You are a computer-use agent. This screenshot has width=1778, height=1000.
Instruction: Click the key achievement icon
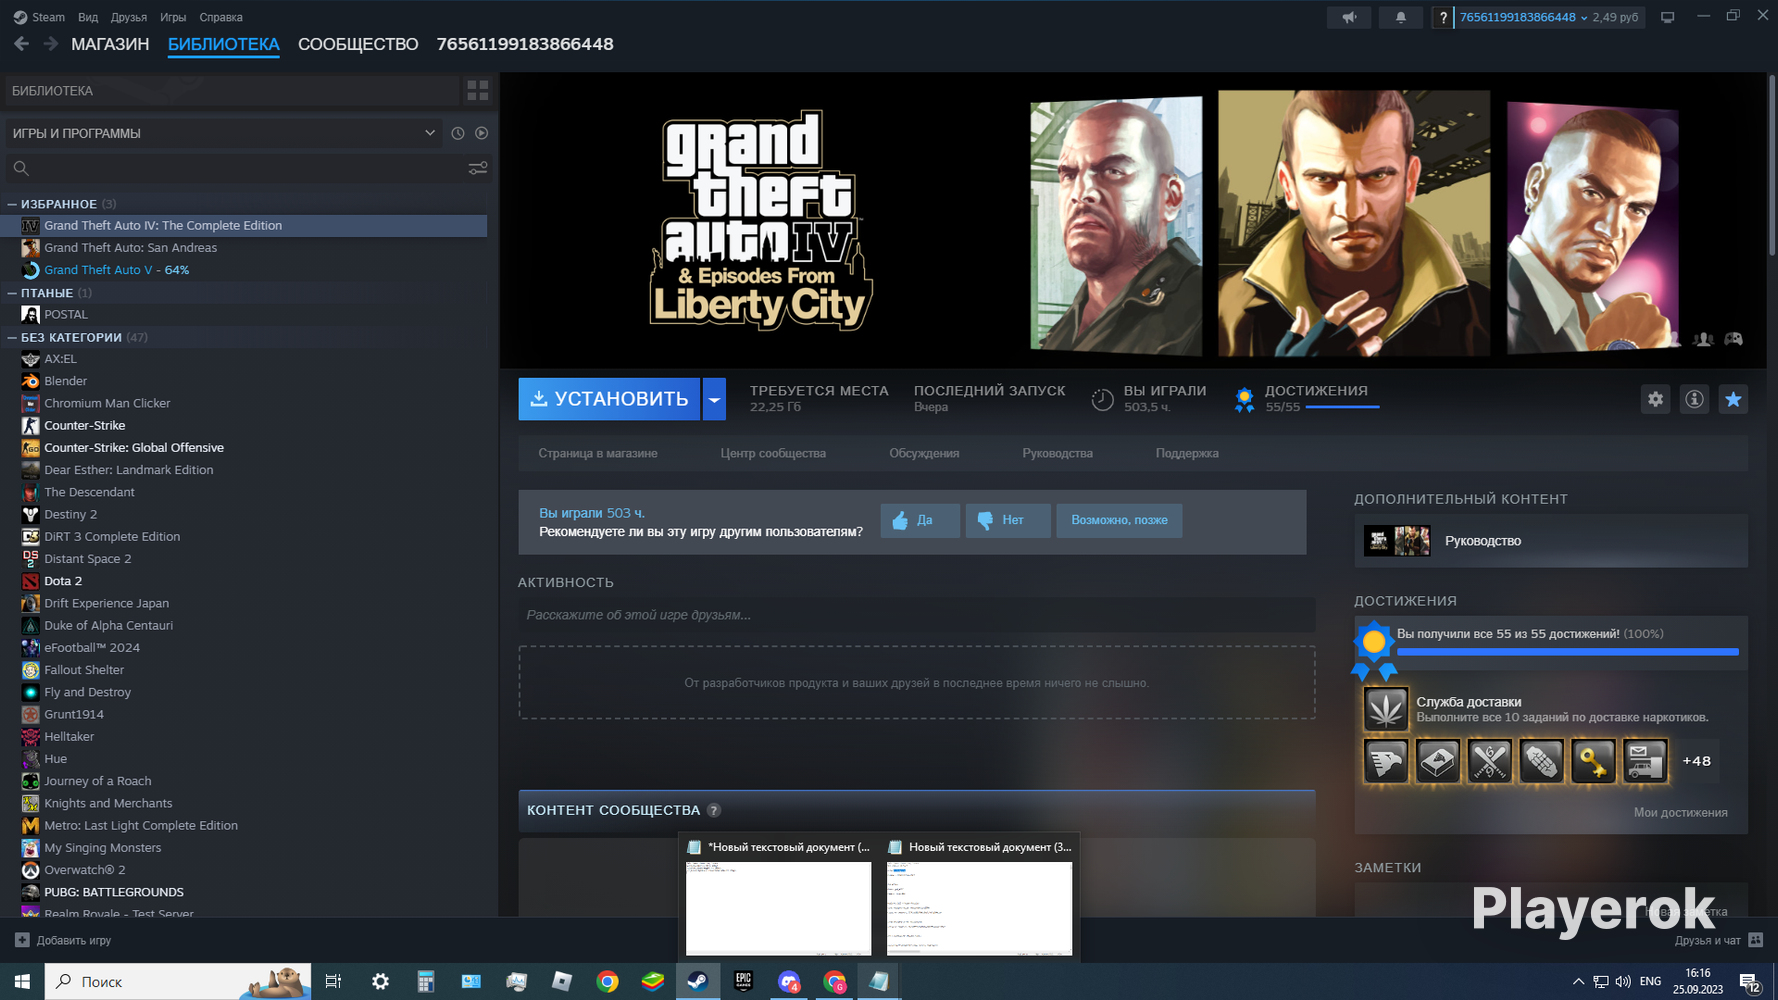coord(1593,761)
